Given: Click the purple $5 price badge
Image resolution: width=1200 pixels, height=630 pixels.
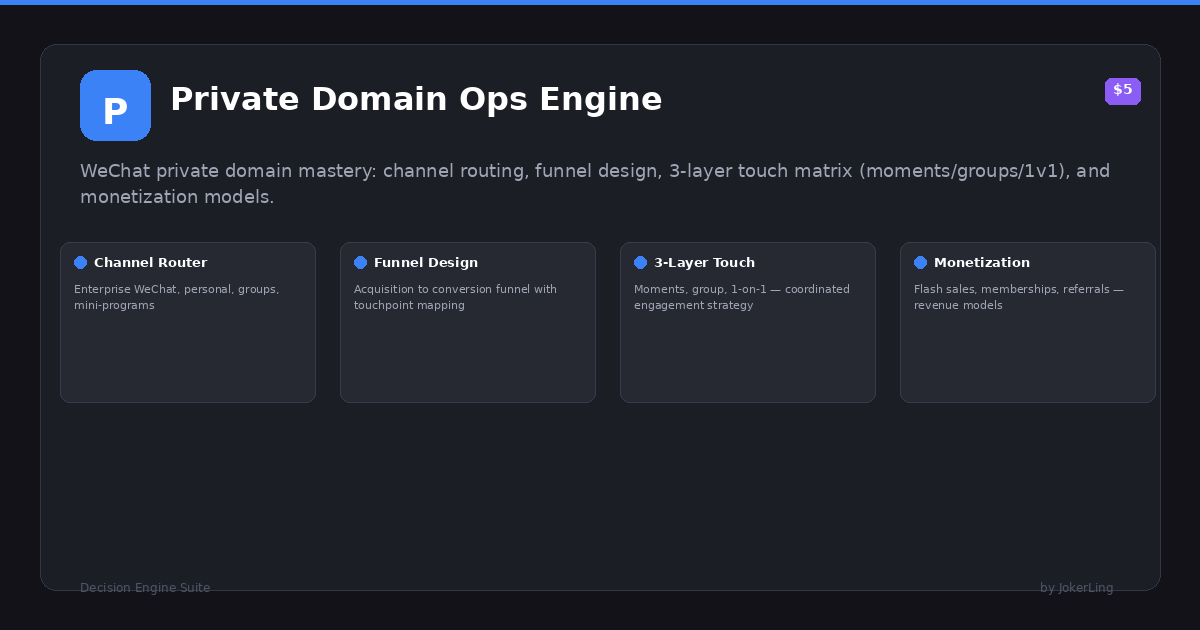Looking at the screenshot, I should coord(1122,91).
